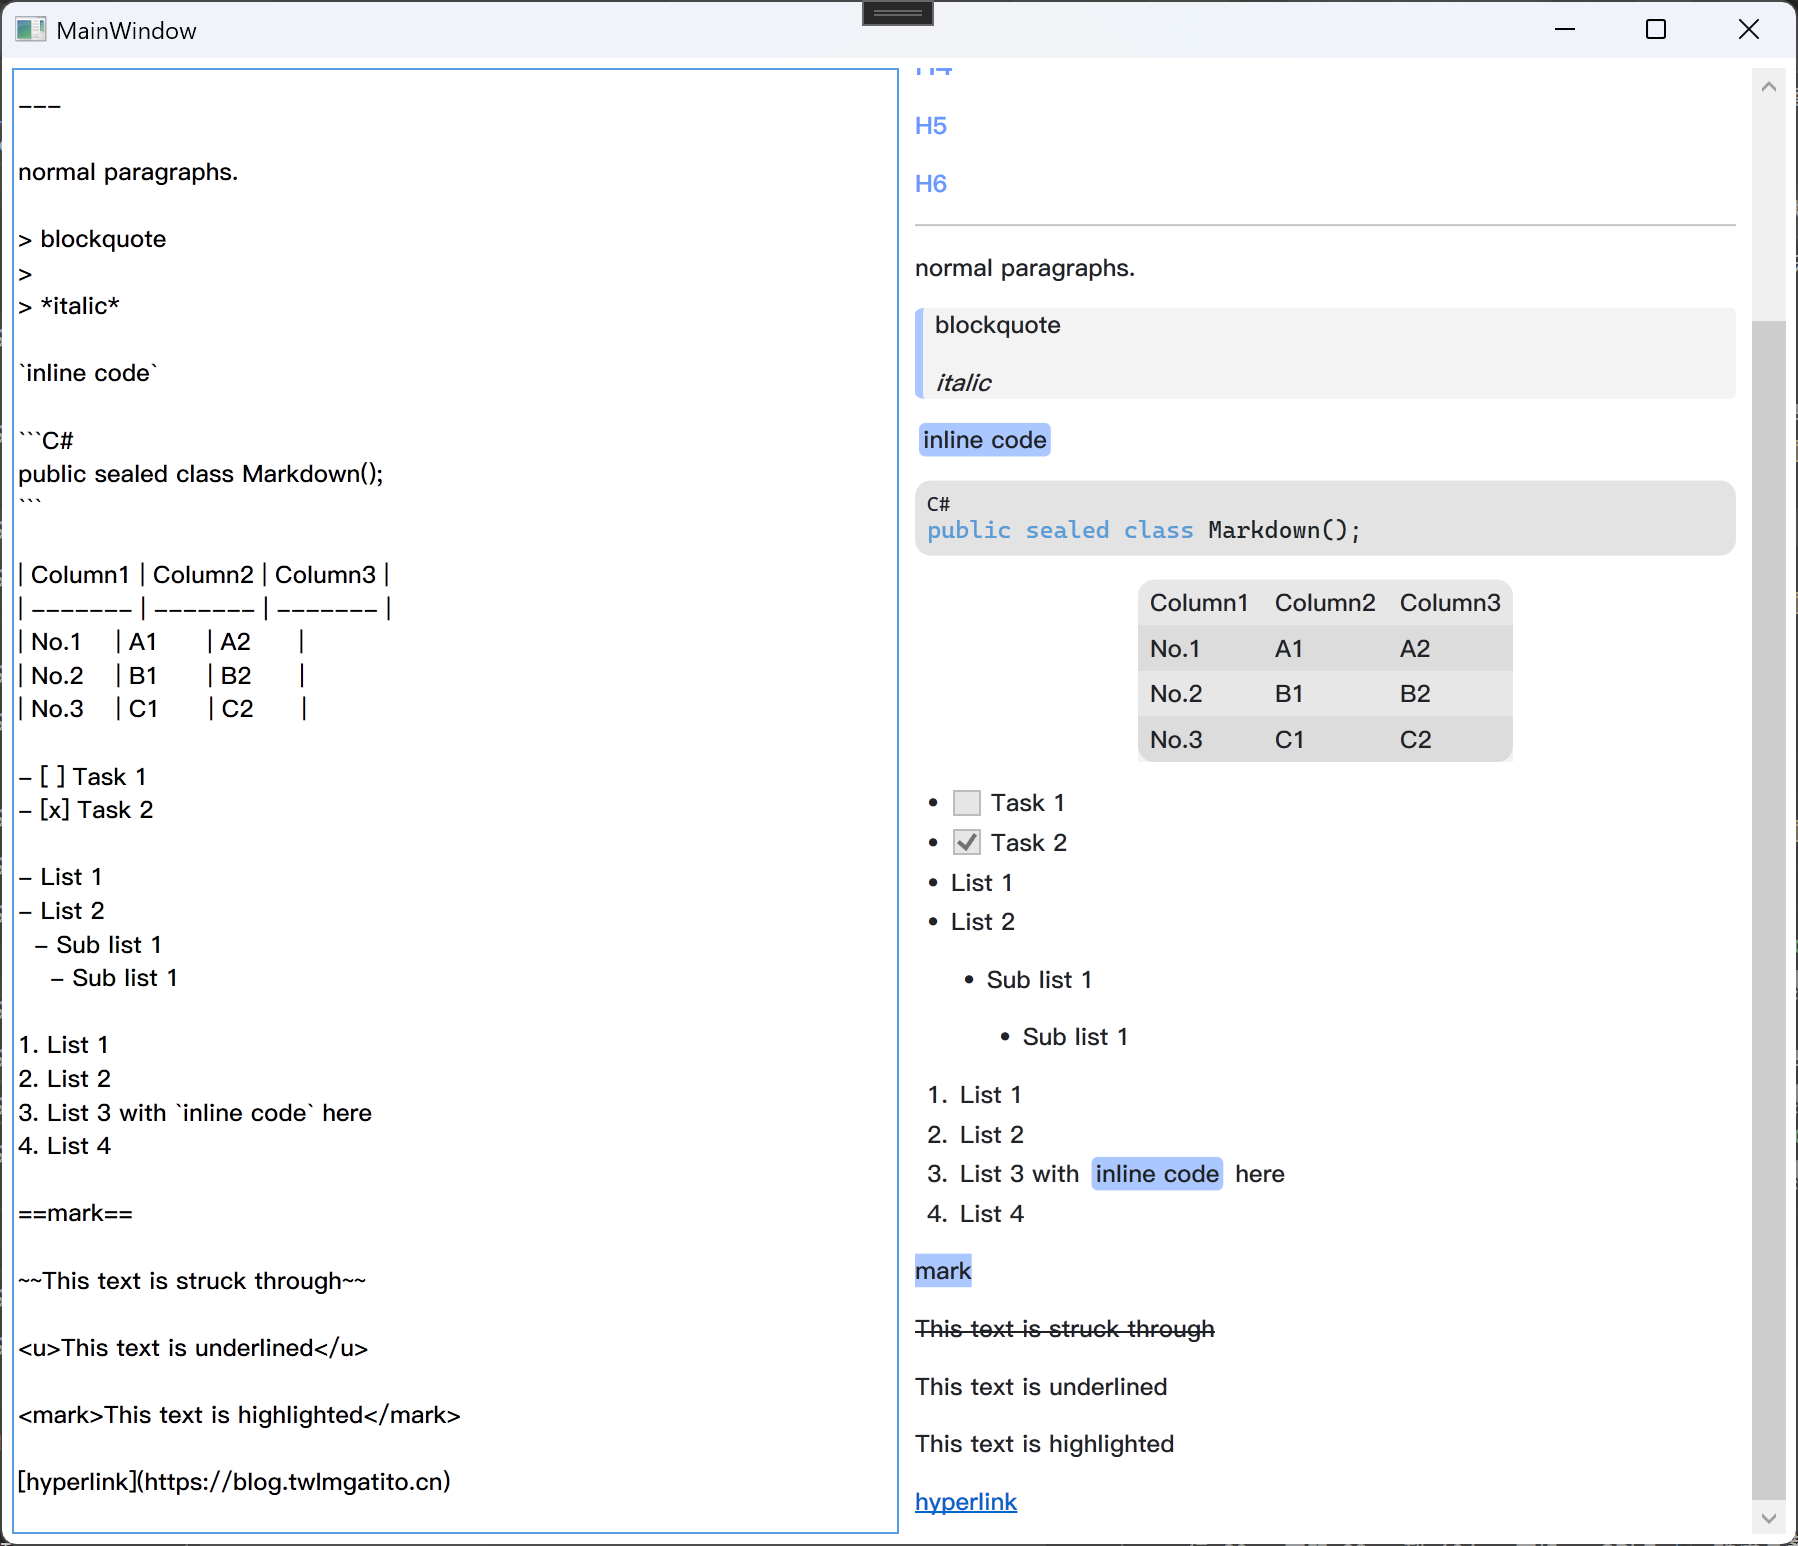Click the H6 heading in preview

pyautogui.click(x=930, y=184)
